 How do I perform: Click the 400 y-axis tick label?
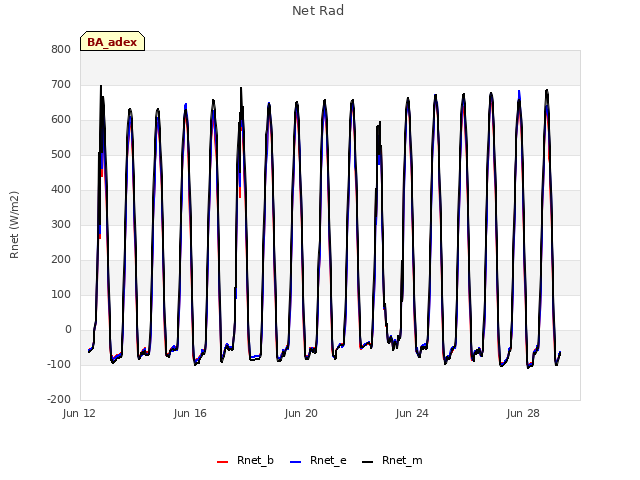point(61,190)
